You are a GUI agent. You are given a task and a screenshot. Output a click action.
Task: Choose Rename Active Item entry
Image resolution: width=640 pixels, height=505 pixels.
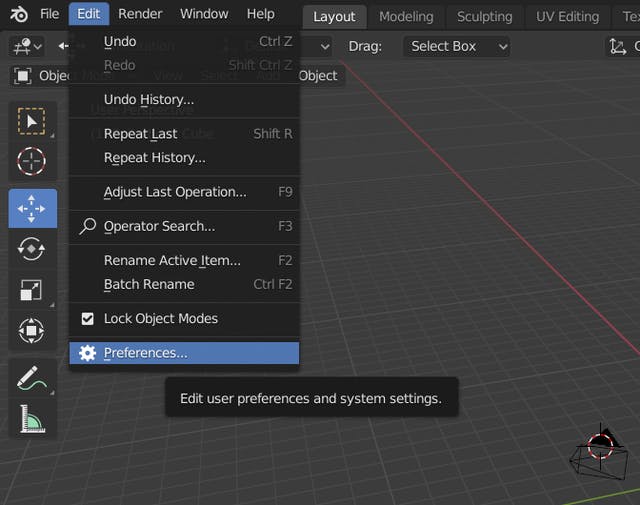click(x=184, y=260)
